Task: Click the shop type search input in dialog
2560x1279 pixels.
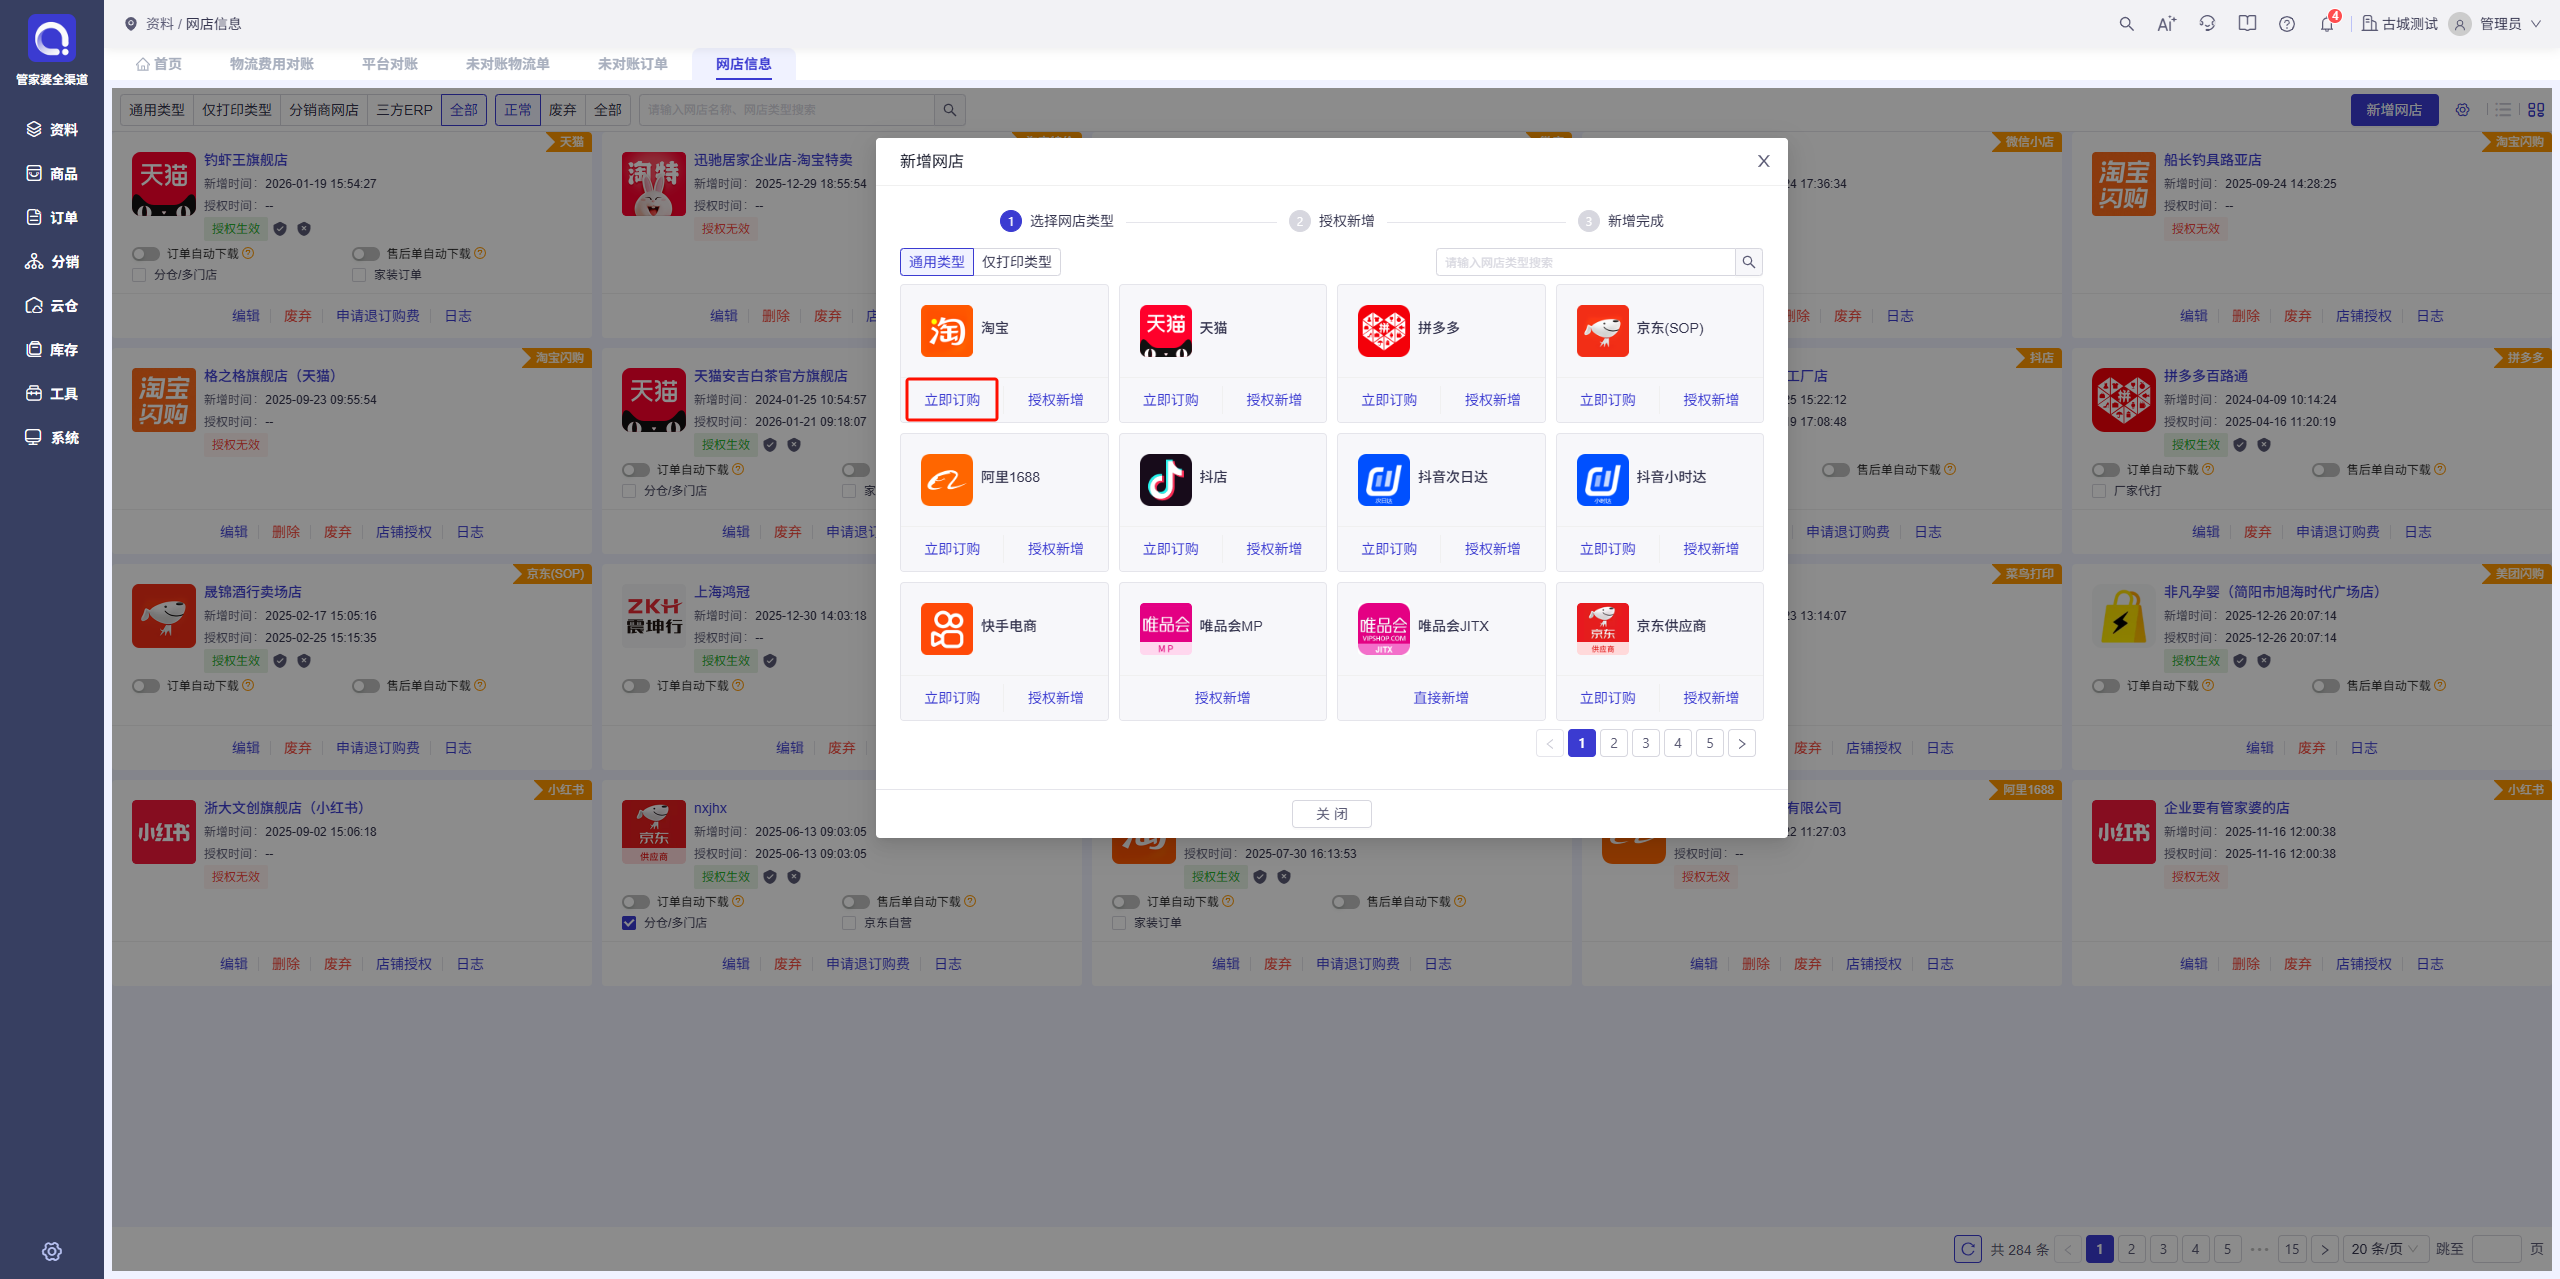Action: click(x=1586, y=262)
